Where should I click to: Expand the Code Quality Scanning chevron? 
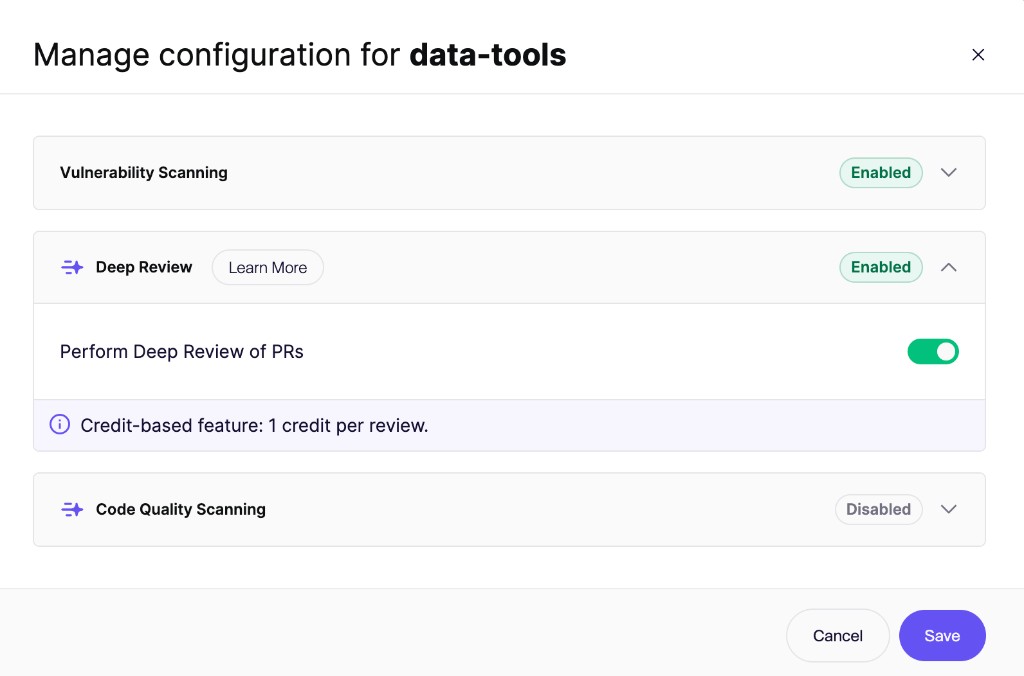948,509
